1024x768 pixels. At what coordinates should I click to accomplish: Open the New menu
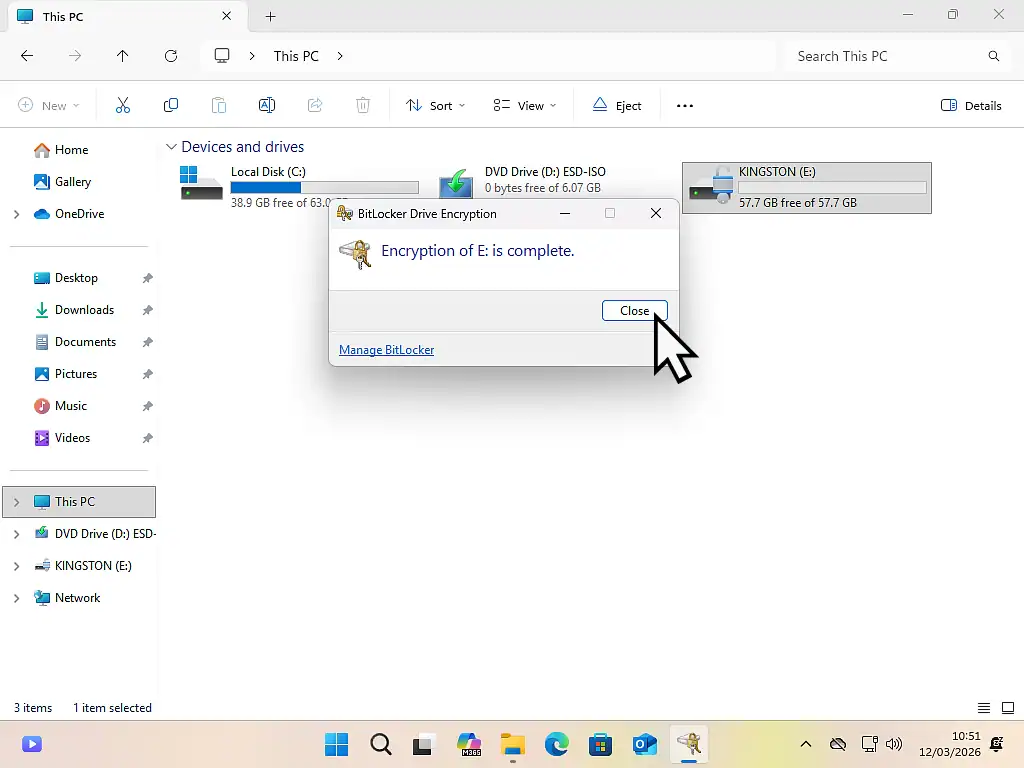click(48, 104)
